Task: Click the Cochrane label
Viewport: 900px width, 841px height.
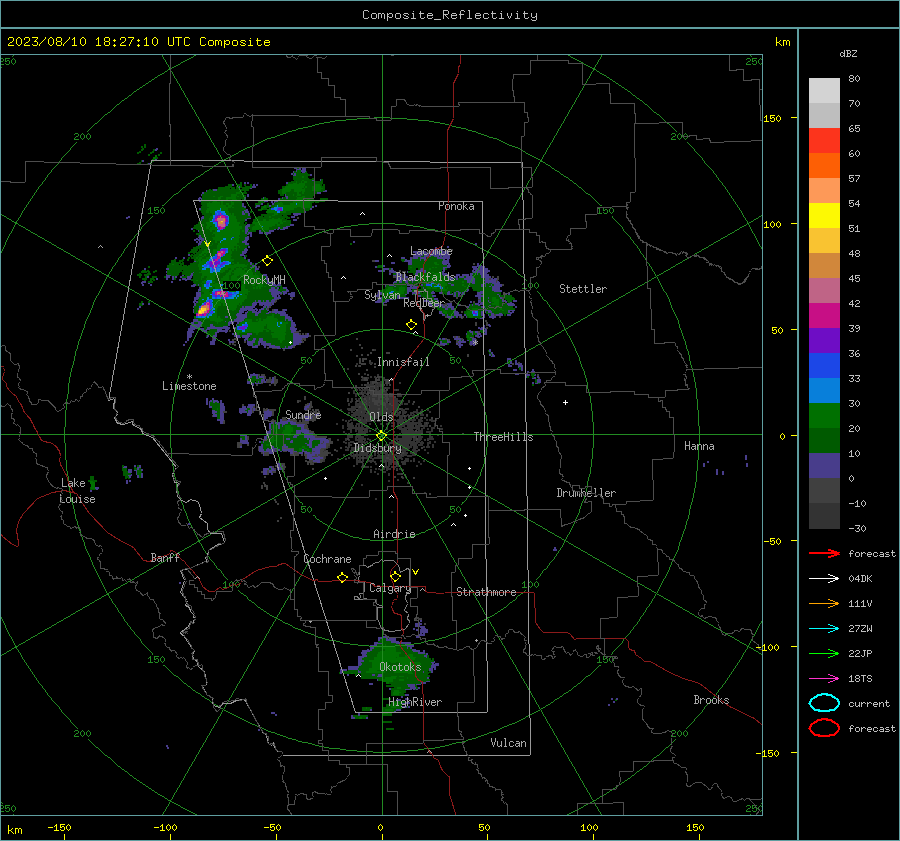Action: (327, 559)
